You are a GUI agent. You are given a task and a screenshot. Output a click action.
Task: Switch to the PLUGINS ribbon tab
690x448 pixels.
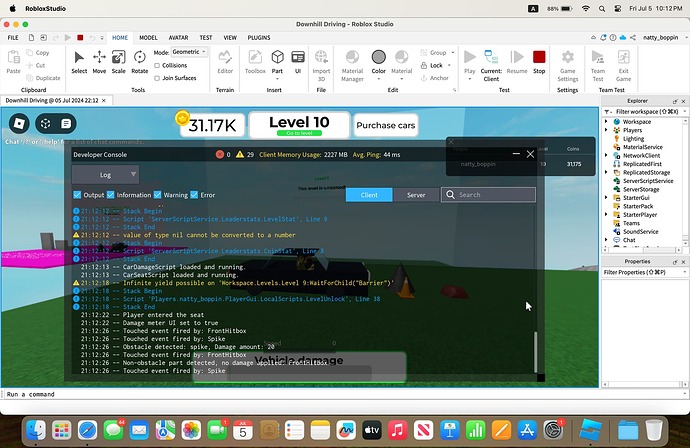[x=259, y=38]
